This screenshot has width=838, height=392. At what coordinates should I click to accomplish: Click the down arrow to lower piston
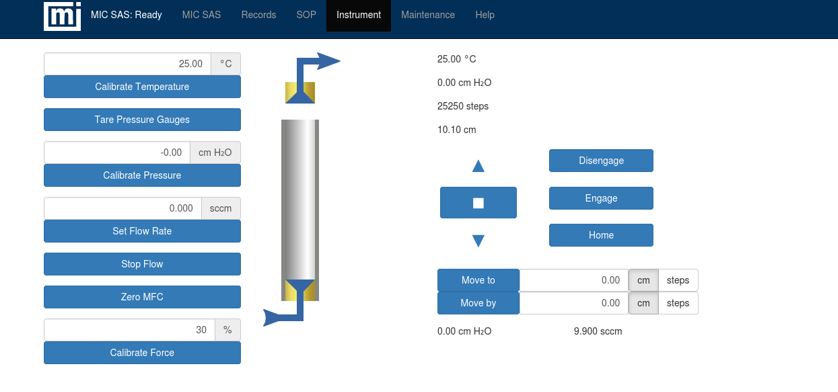(478, 241)
